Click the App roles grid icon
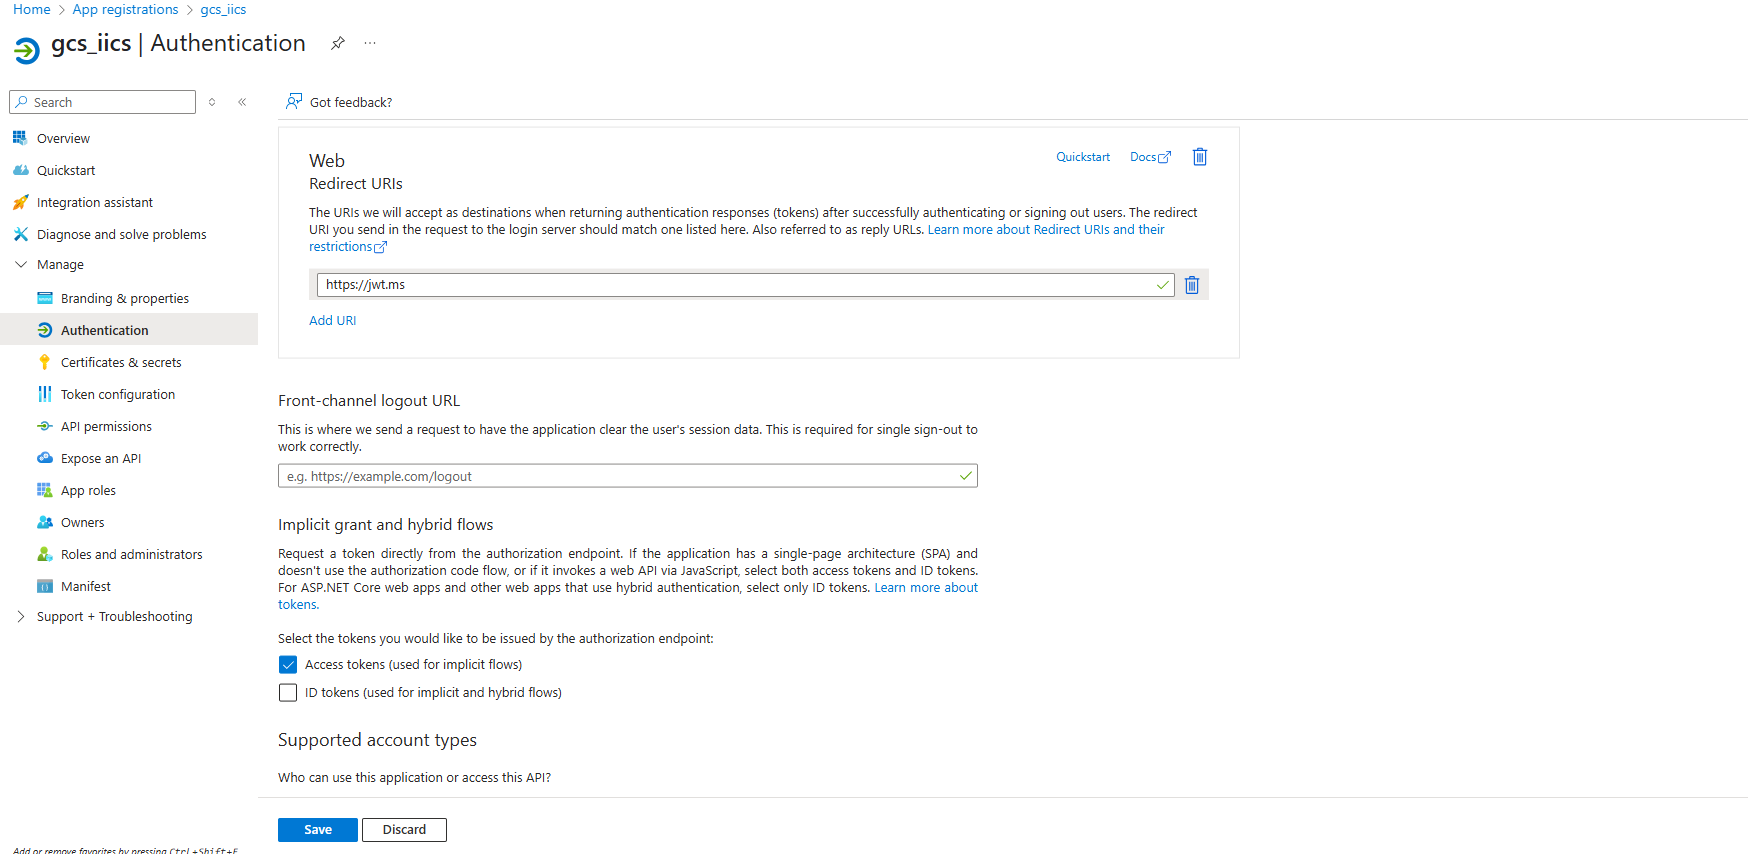 pyautogui.click(x=44, y=490)
